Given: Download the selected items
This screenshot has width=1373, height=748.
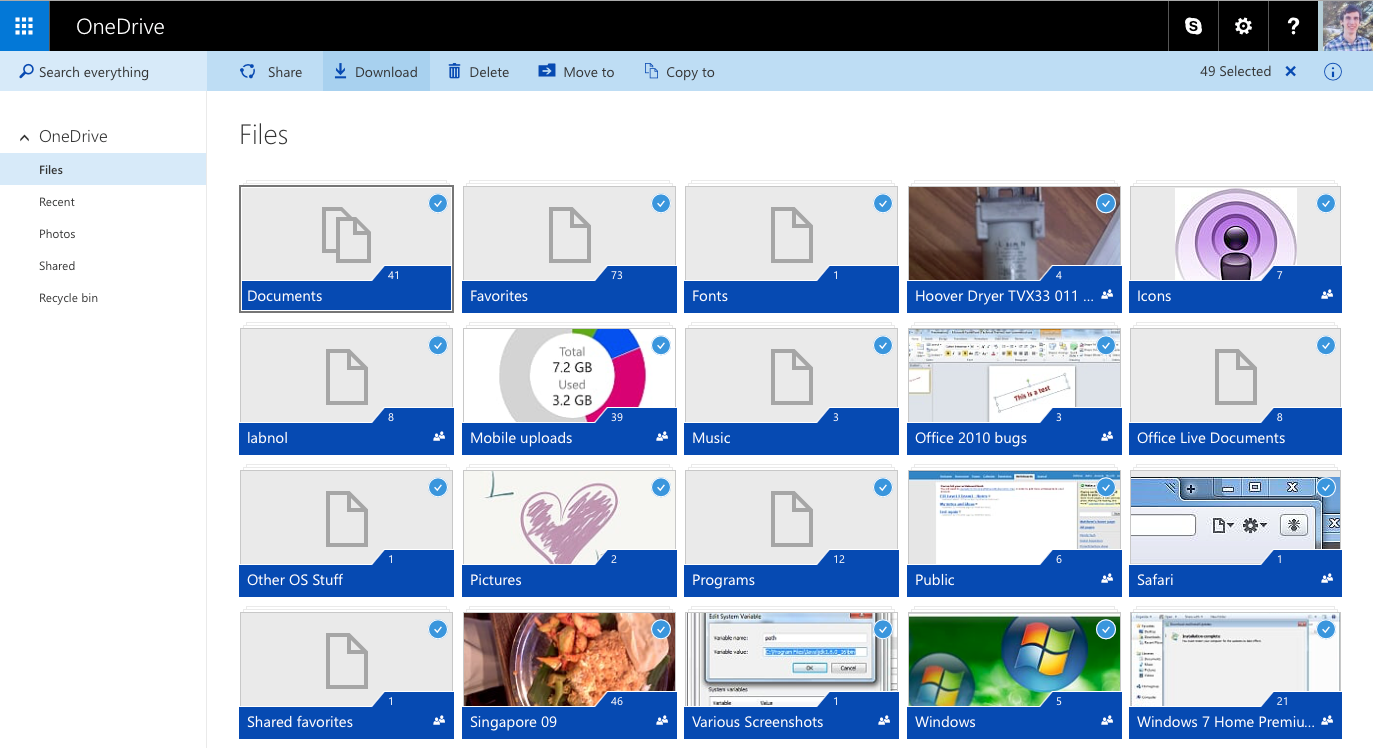Looking at the screenshot, I should 376,72.
